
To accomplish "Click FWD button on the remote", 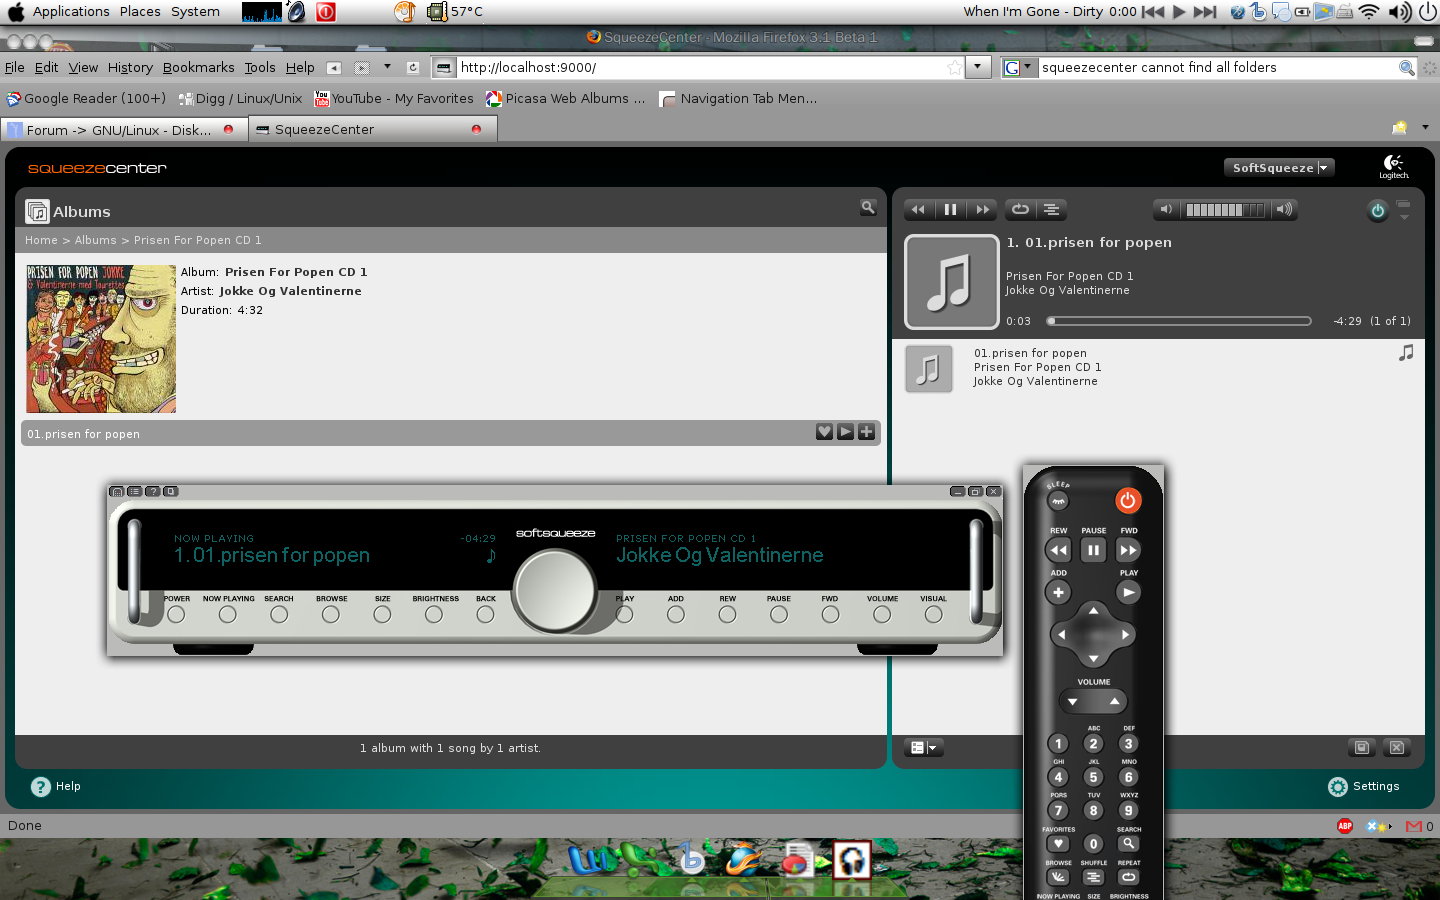I will pos(1129,550).
